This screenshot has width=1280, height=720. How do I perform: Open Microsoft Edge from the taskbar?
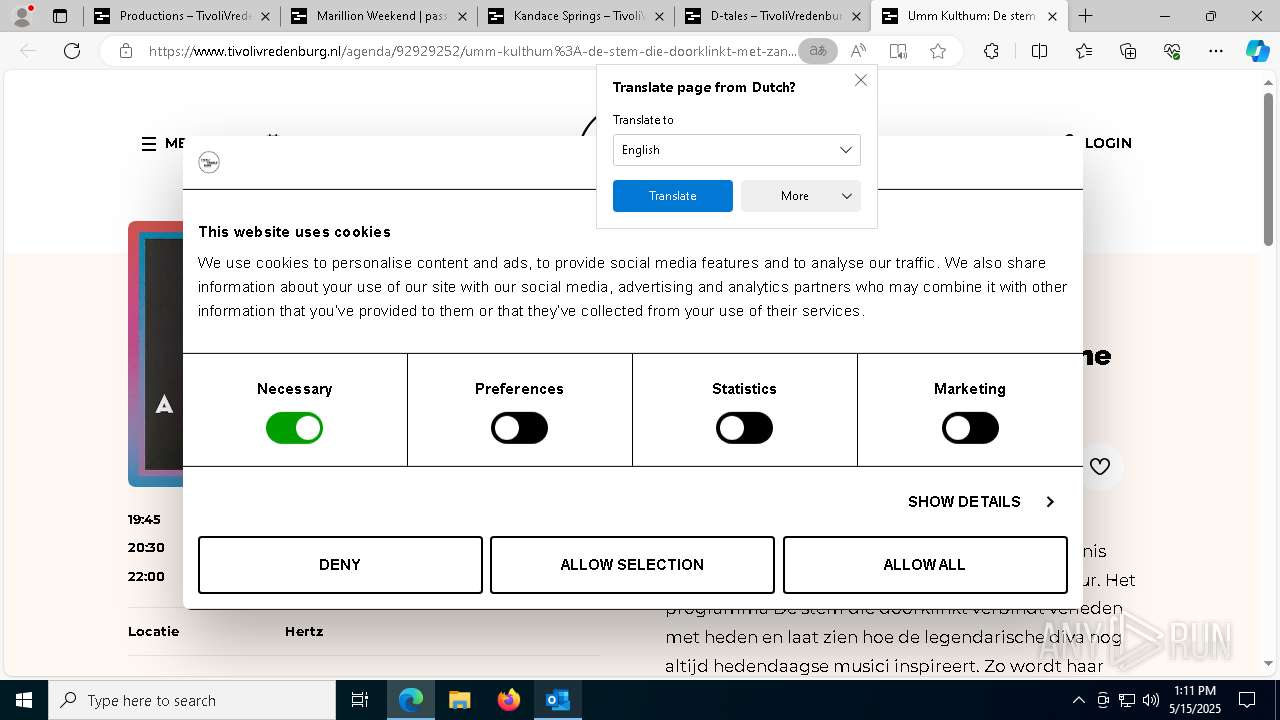(x=411, y=700)
